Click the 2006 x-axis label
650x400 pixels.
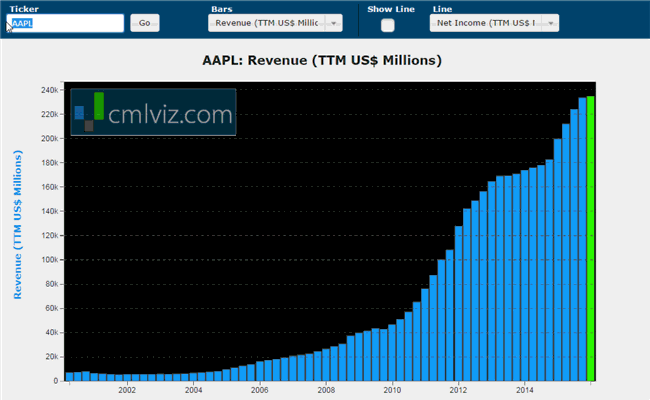coord(260,390)
